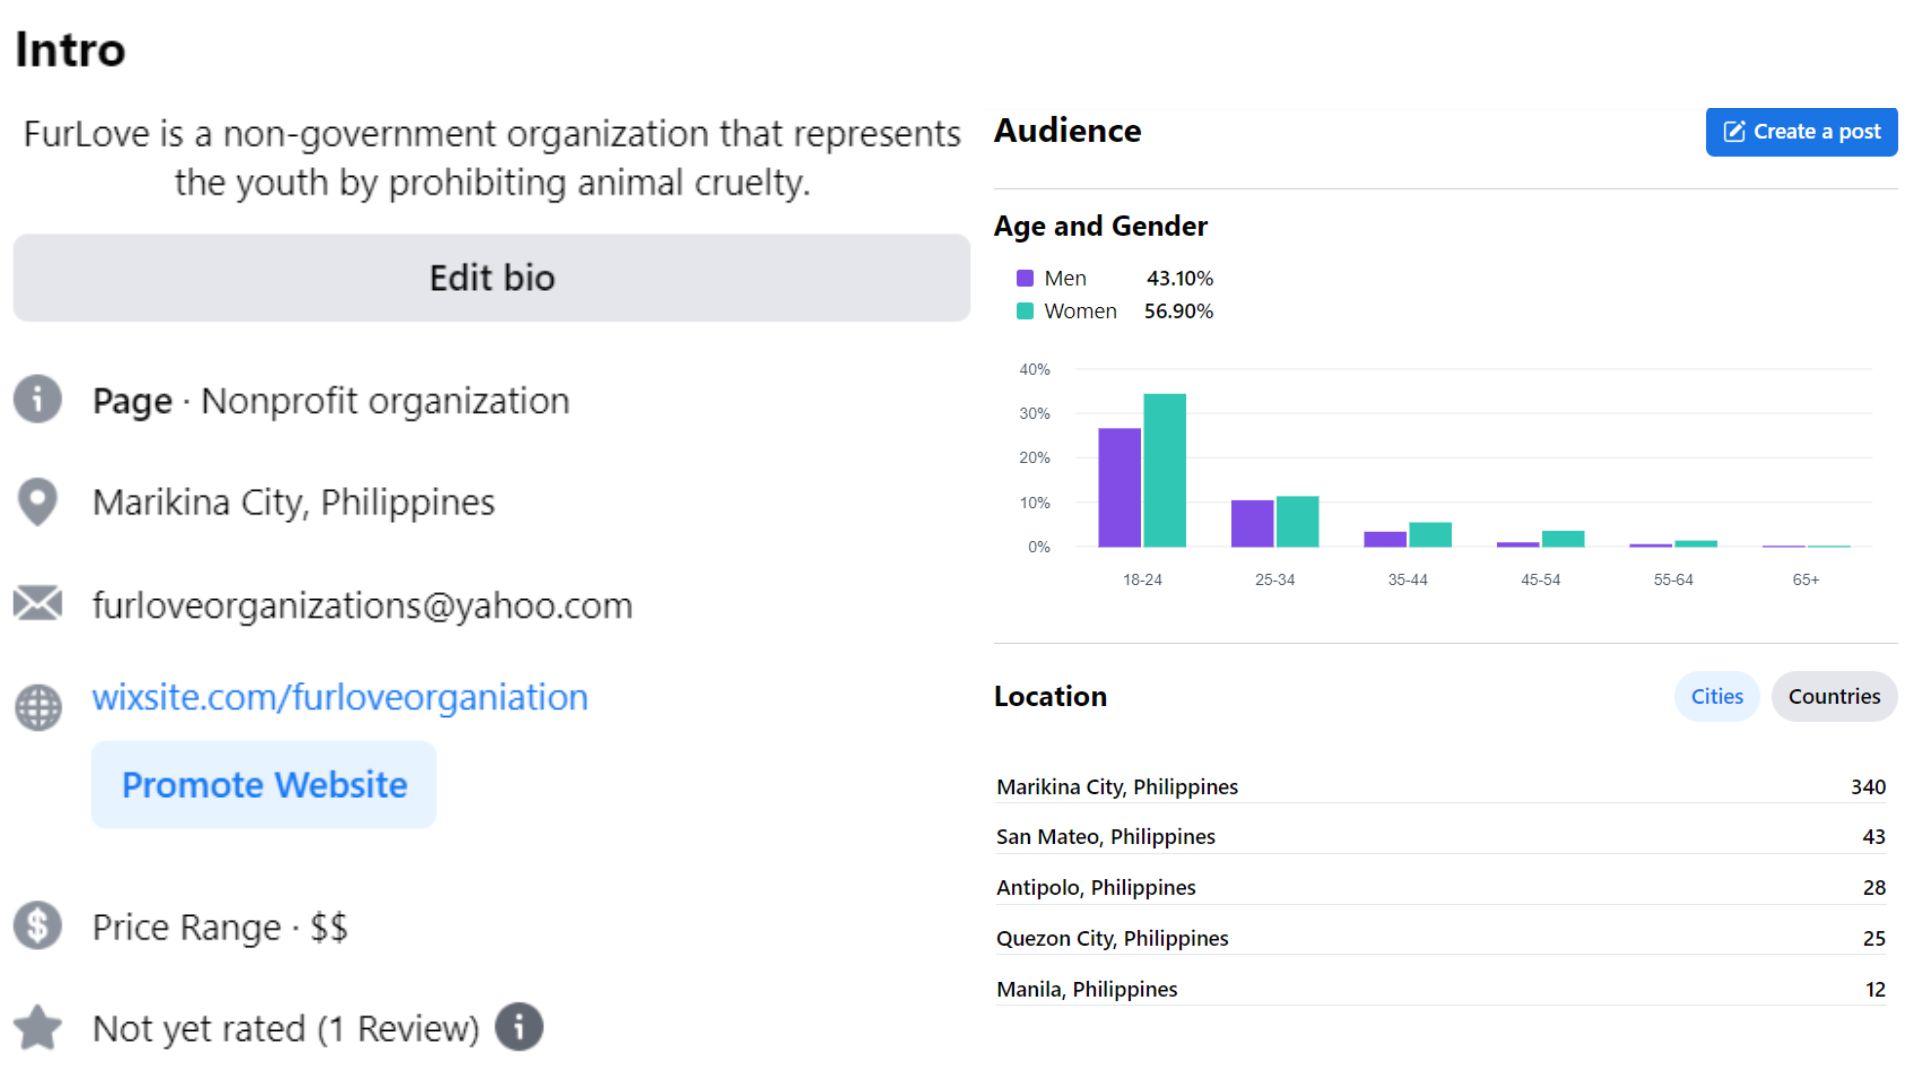This screenshot has height=1080, width=1920.
Task: Click the teal Women legend swatch
Action: tap(1024, 311)
